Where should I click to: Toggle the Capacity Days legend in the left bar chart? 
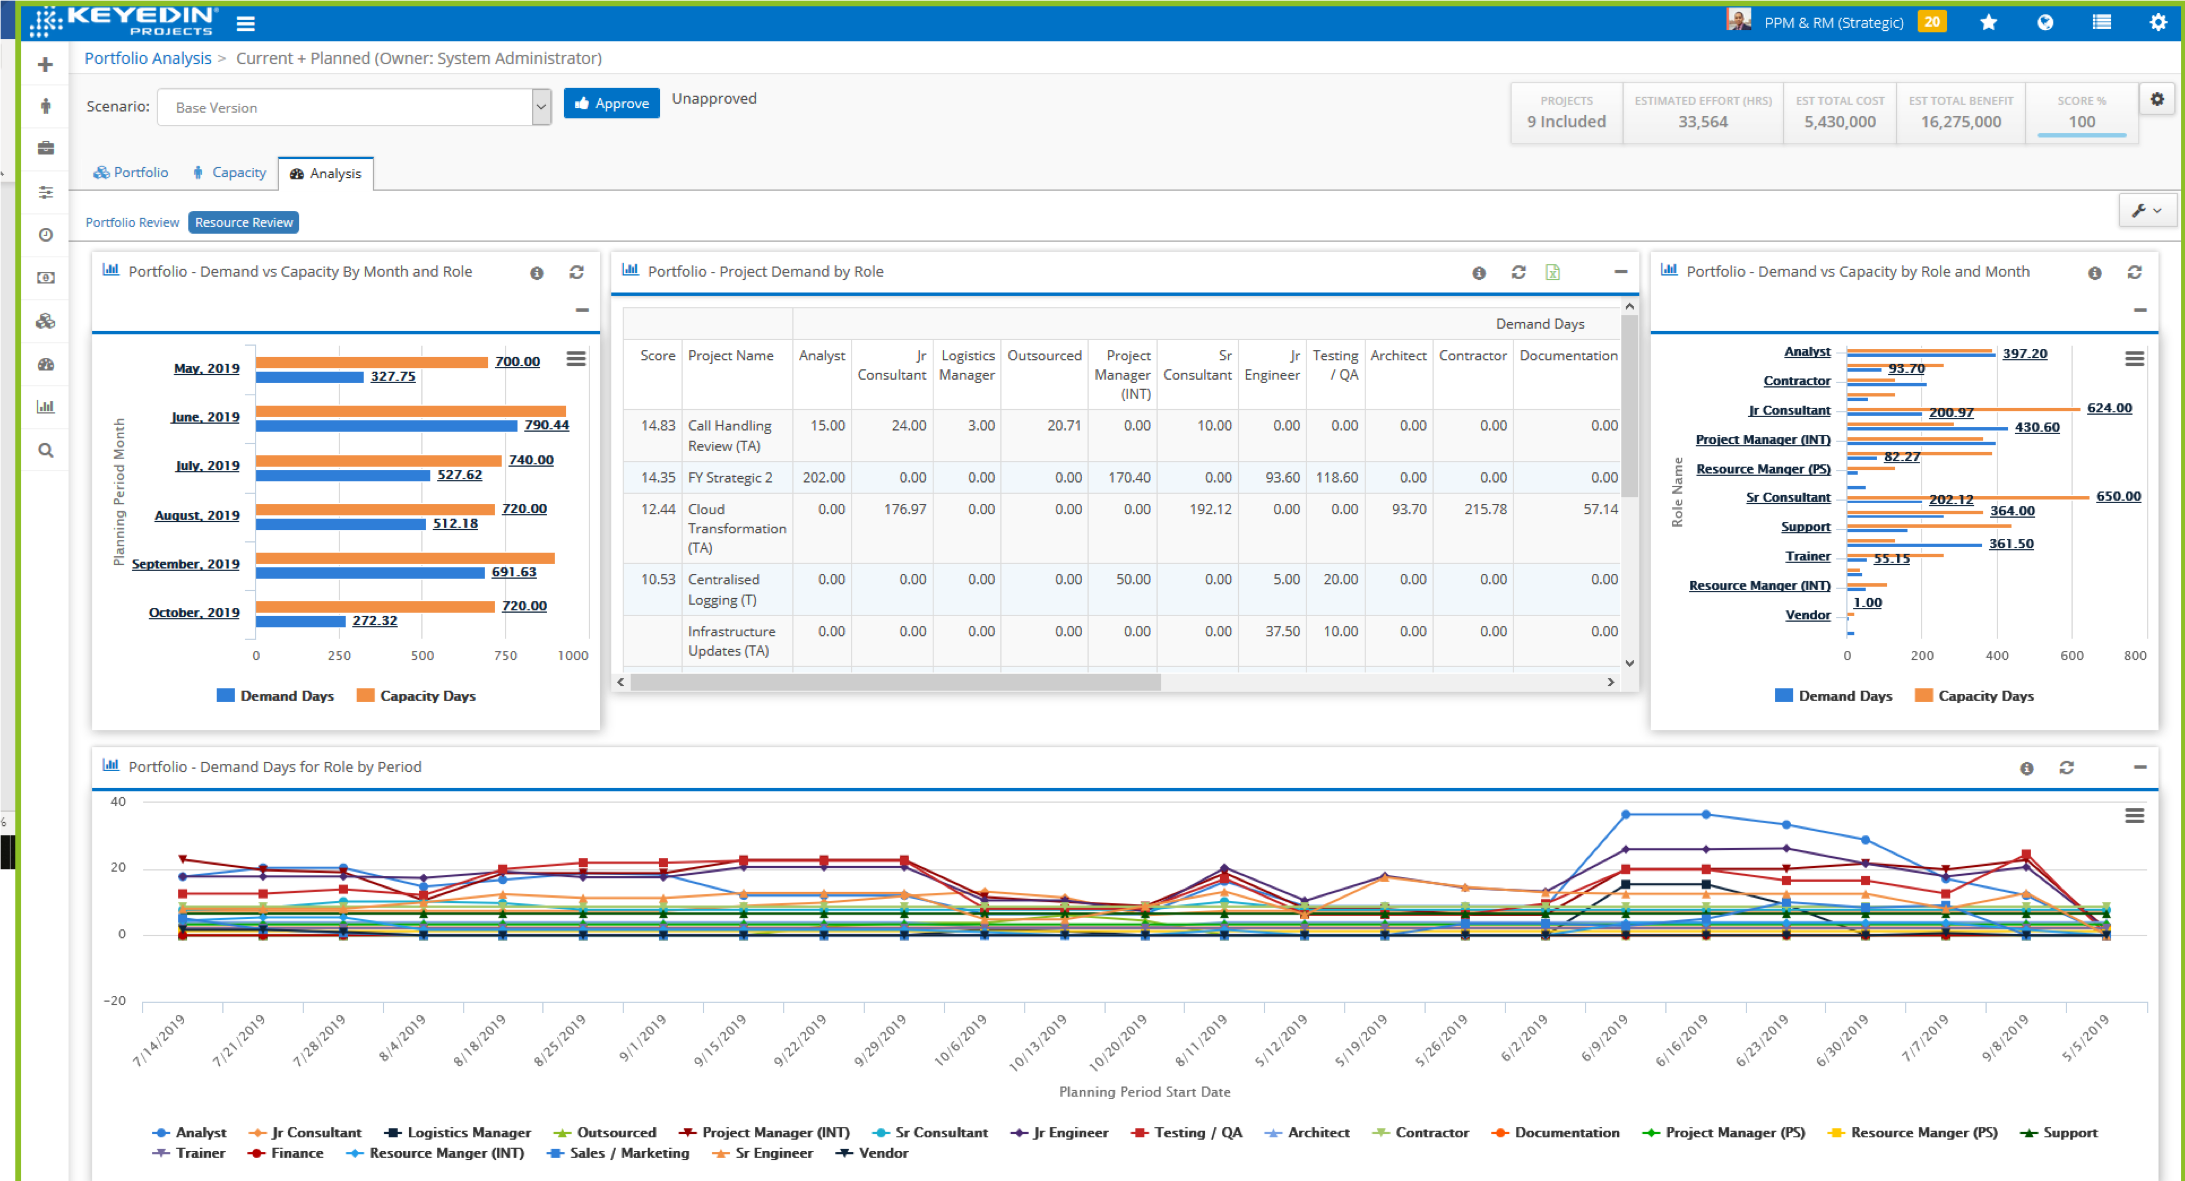coord(416,696)
